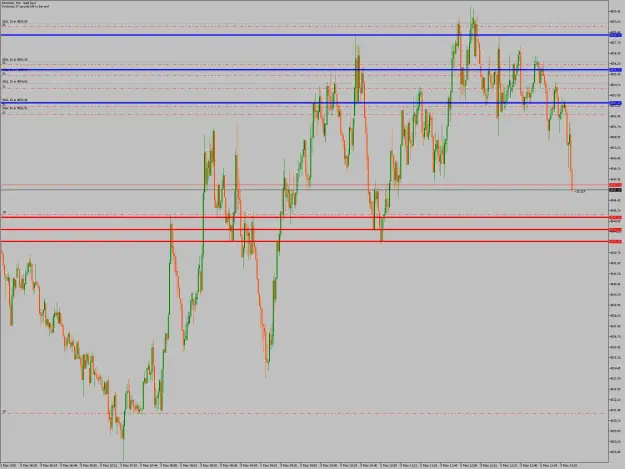Image resolution: width=625 pixels, height=469 pixels.
Task: Click the chart symbol title in top-left corner
Action: point(19,3)
